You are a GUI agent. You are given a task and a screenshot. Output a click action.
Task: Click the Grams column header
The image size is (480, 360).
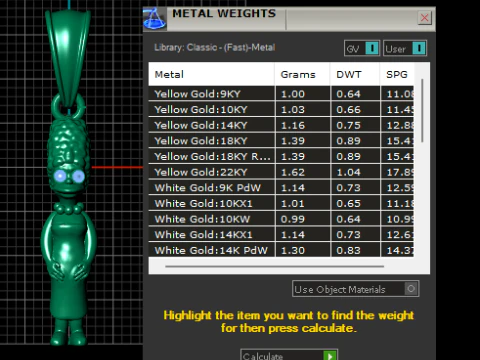tap(302, 74)
